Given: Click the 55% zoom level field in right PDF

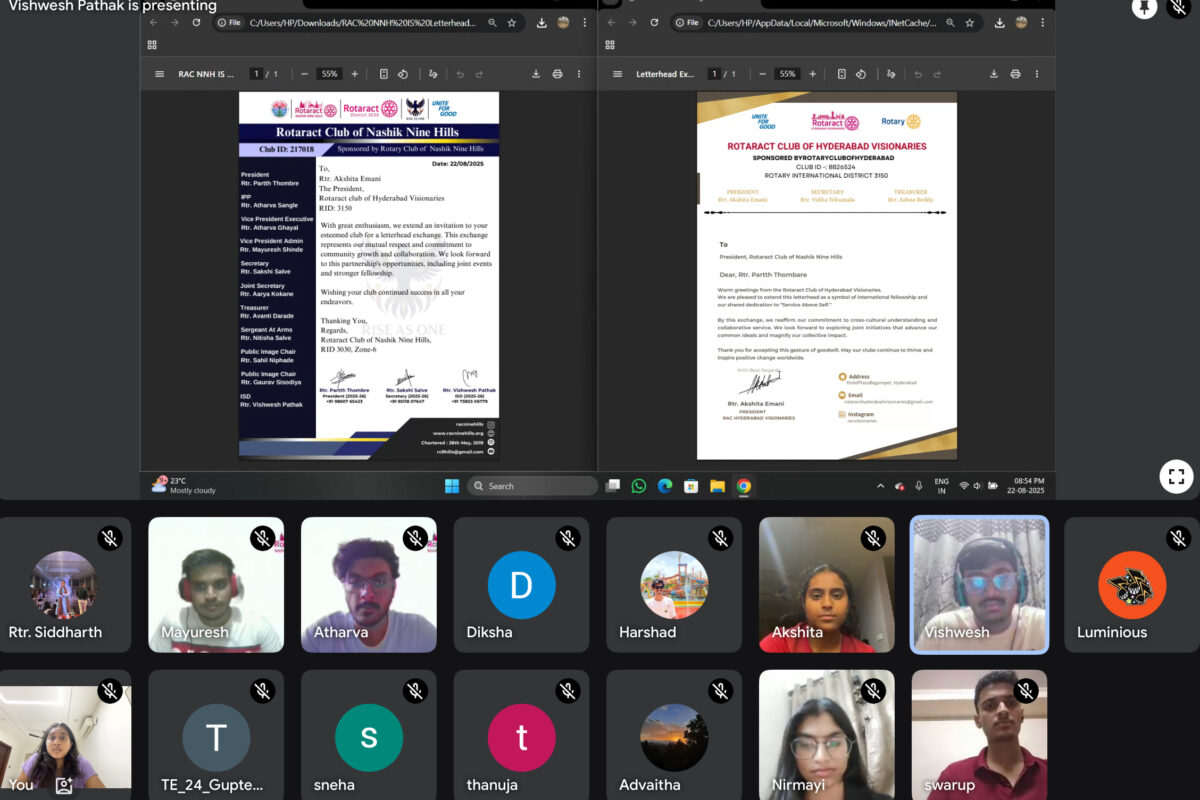Looking at the screenshot, I should coord(787,74).
